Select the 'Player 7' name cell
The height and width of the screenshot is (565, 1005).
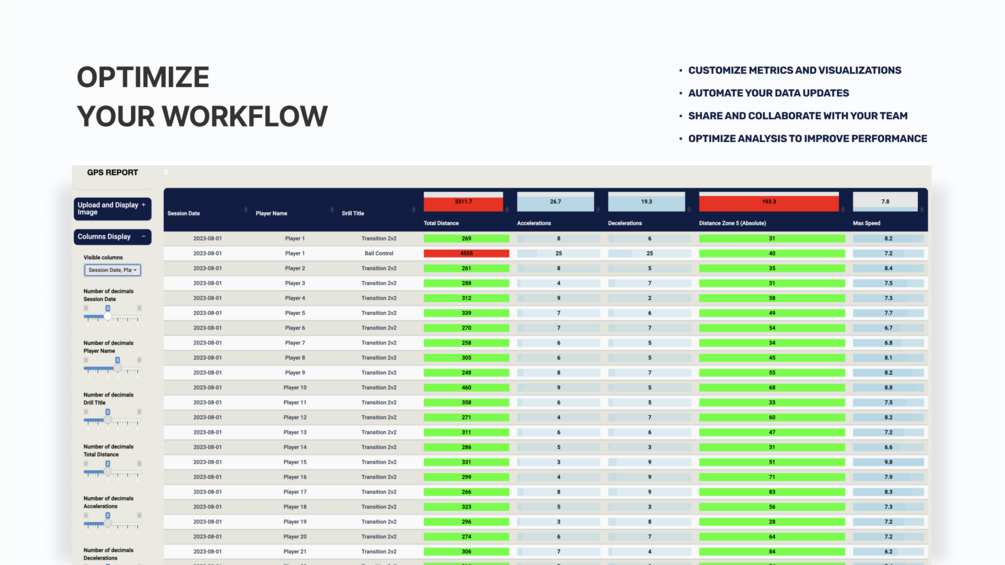click(295, 343)
